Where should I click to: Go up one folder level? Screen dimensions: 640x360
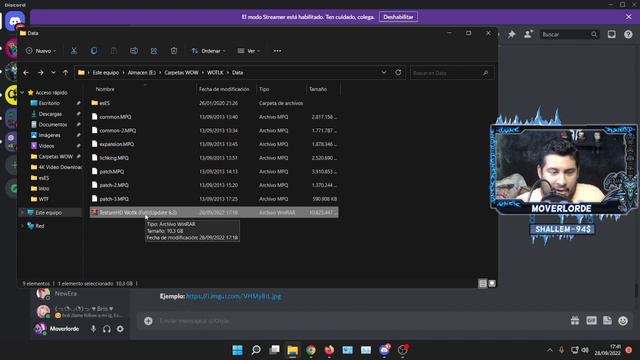[65, 73]
